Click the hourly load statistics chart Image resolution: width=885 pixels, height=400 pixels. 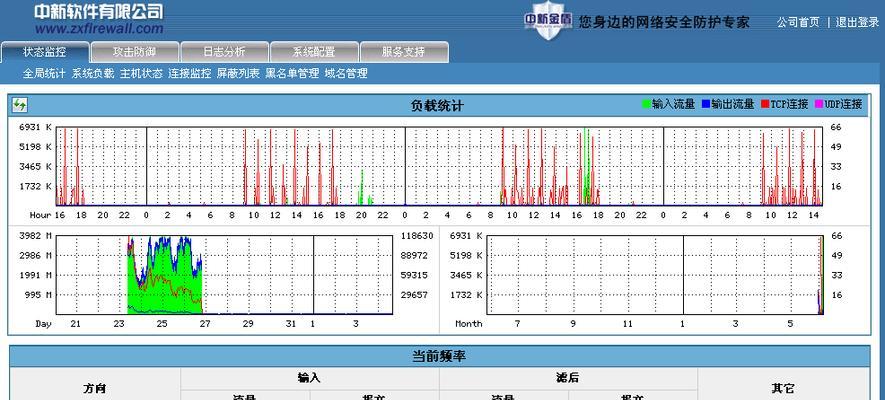click(x=439, y=166)
